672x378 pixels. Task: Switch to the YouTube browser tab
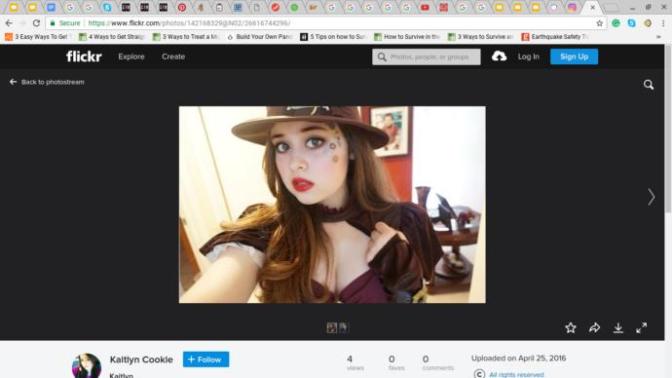pyautogui.click(x=425, y=7)
